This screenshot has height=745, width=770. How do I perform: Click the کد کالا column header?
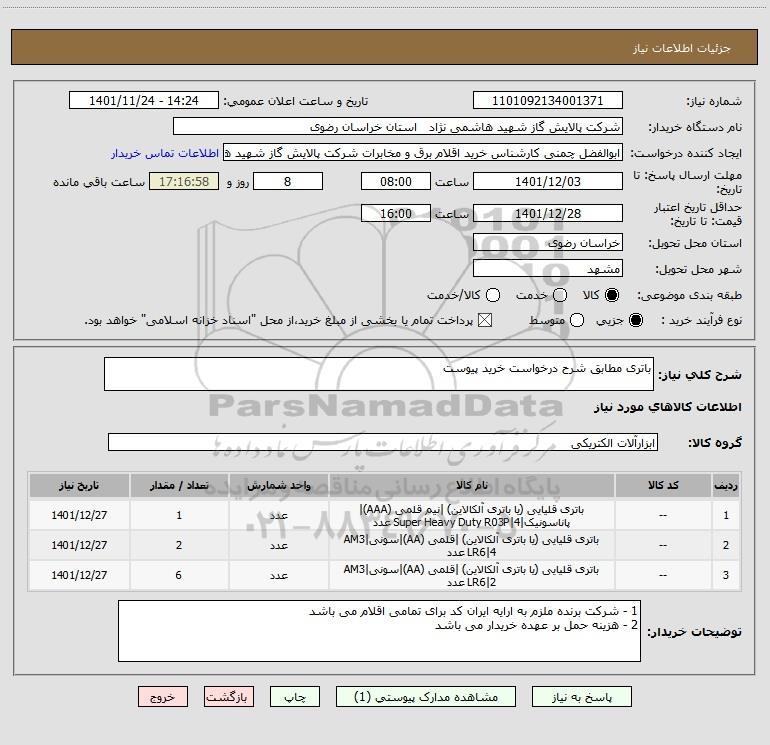click(x=663, y=486)
